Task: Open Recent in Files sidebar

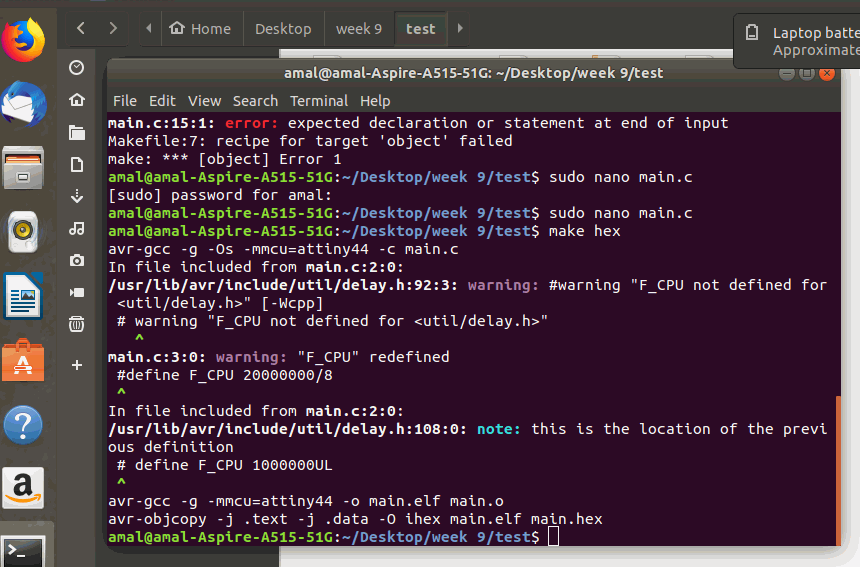Action: [x=77, y=67]
